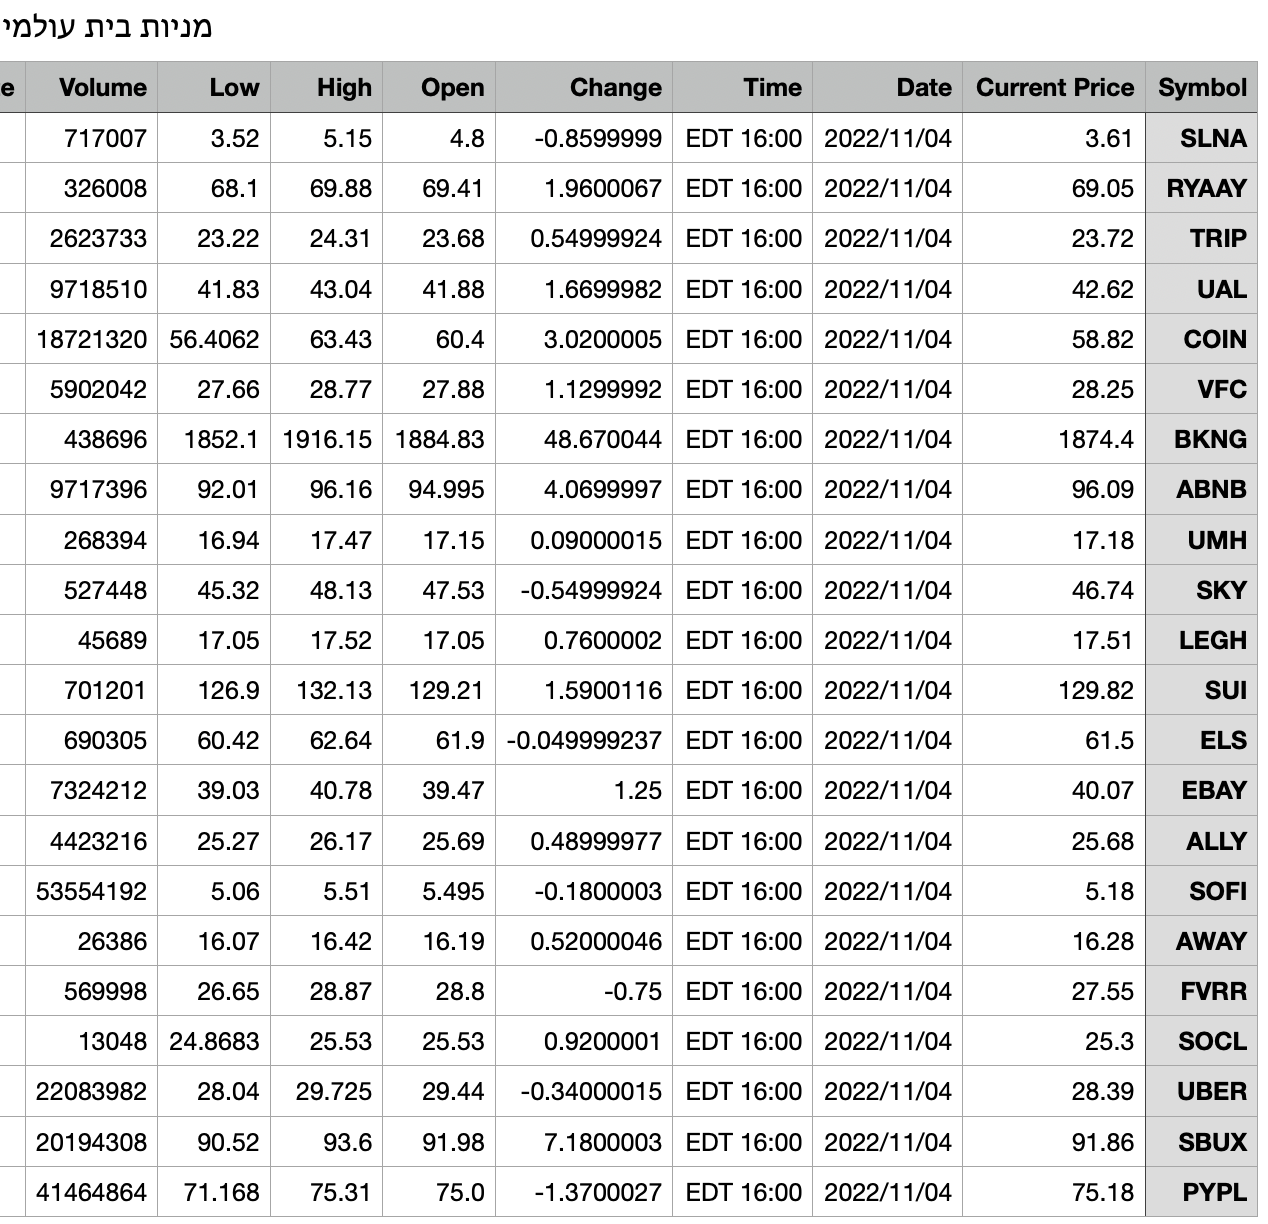Click the FVRR symbol cell

tap(1201, 991)
